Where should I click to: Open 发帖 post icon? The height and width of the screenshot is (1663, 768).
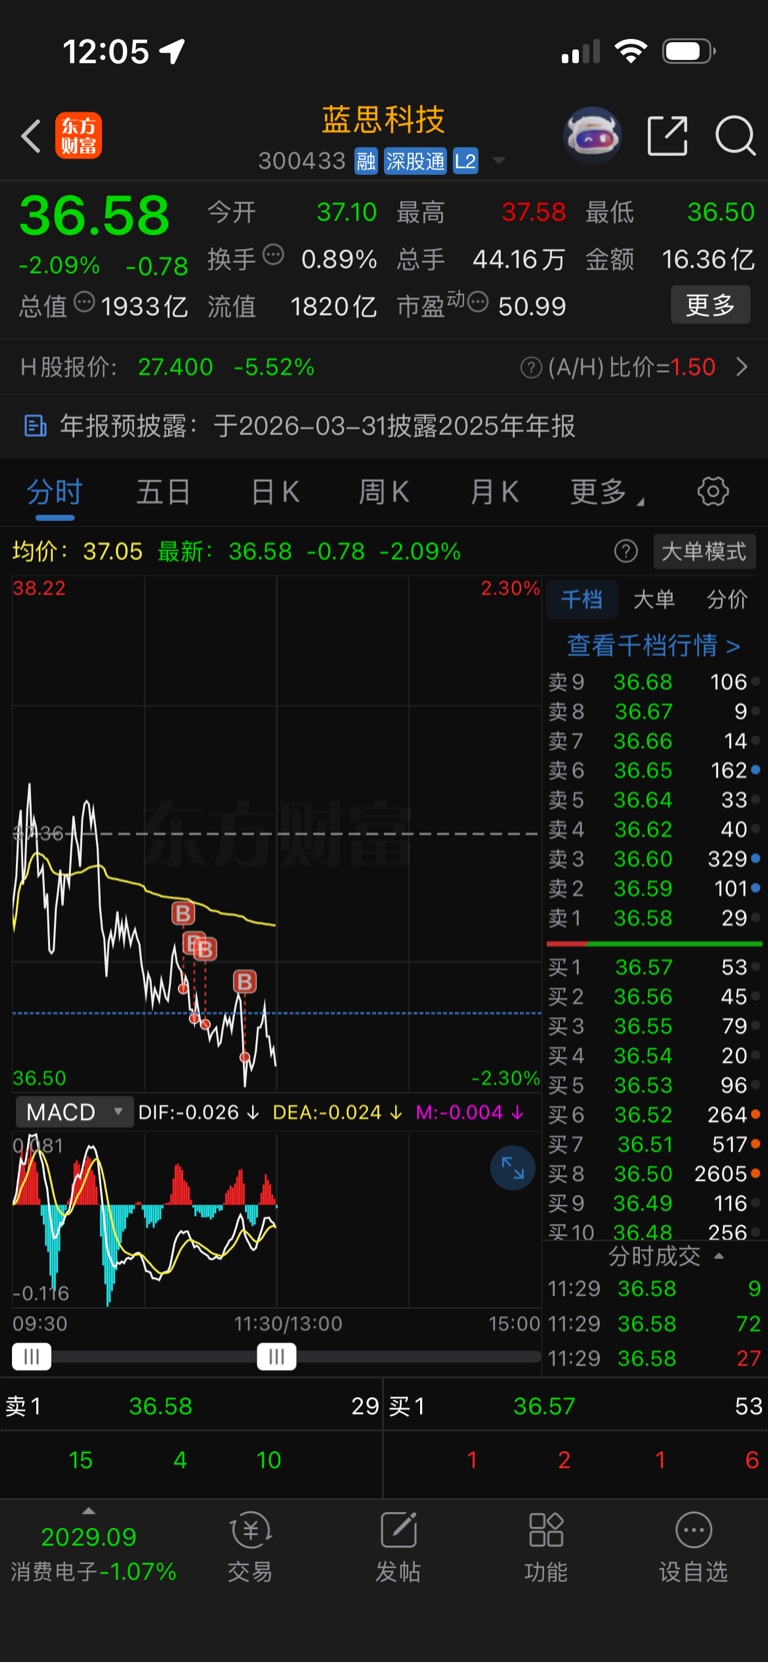pos(398,1548)
